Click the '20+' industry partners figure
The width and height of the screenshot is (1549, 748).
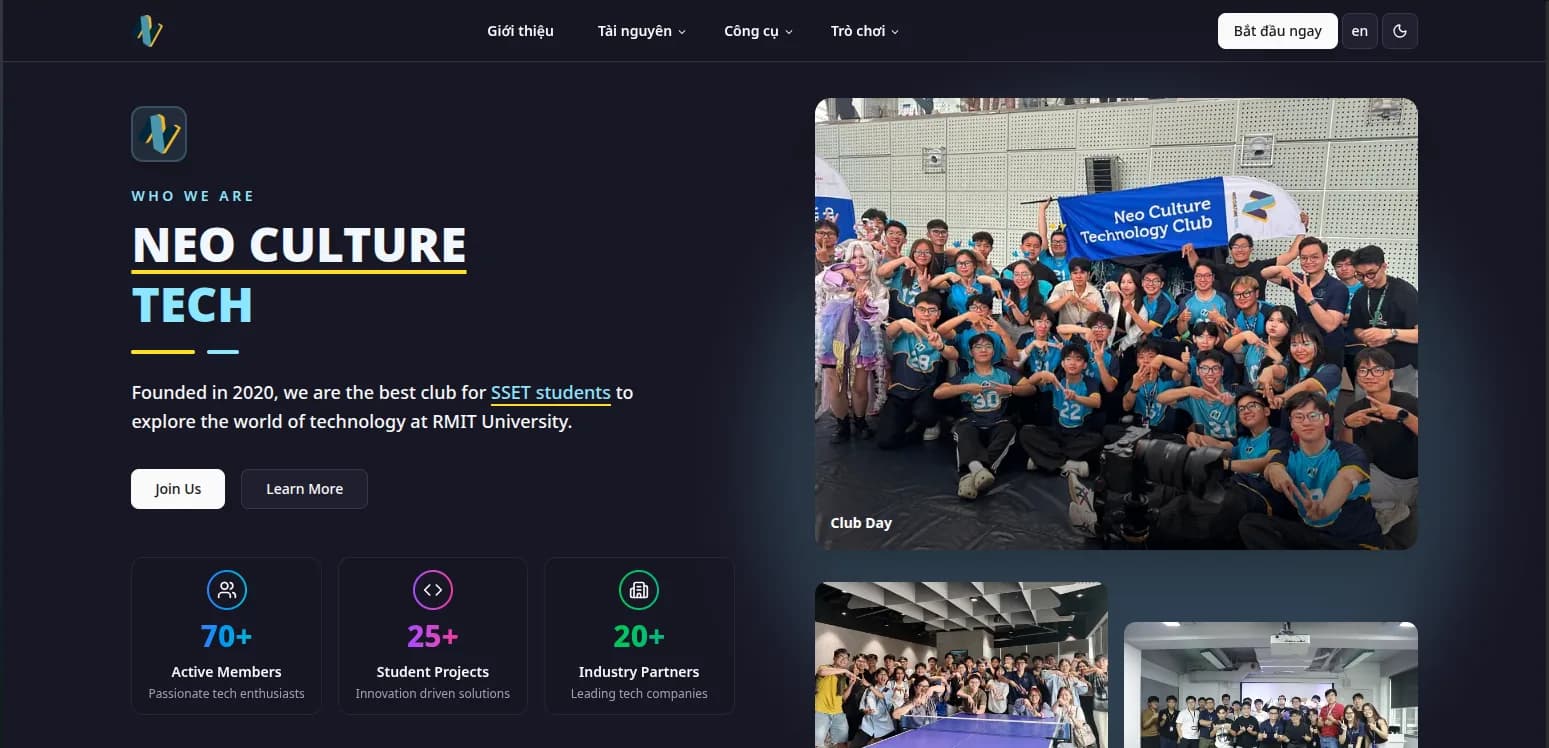639,636
